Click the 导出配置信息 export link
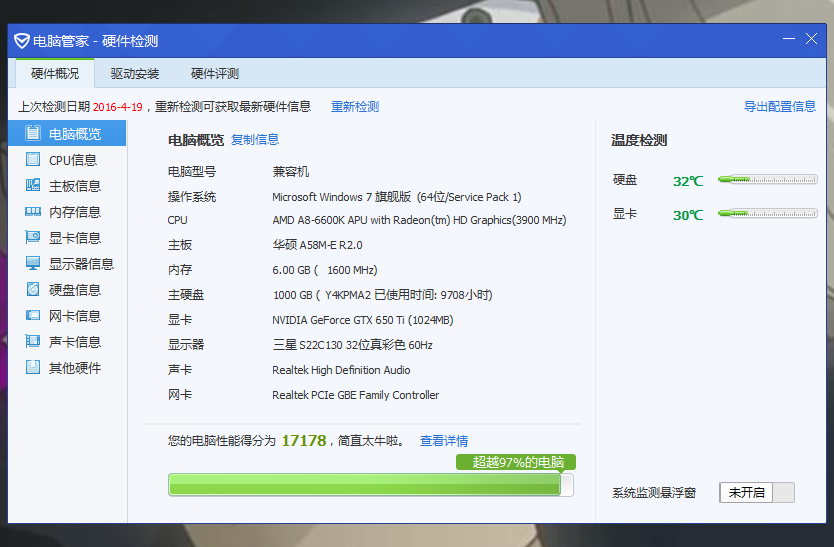 pos(779,107)
